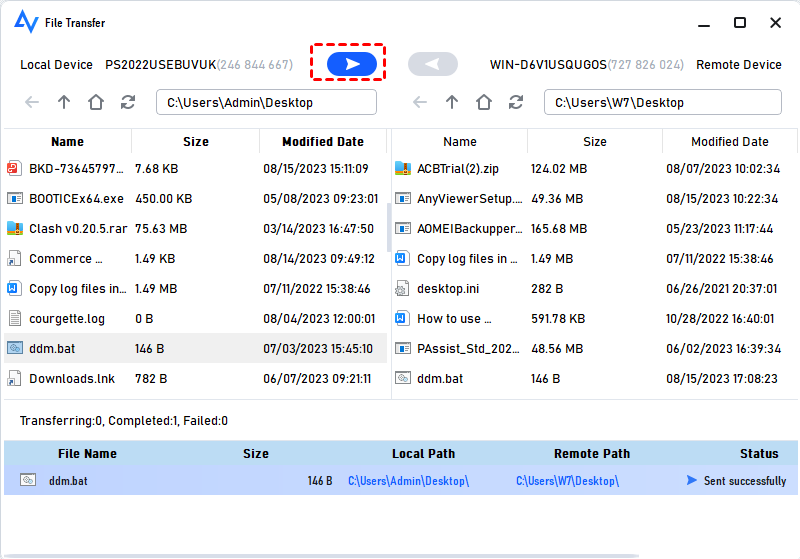This screenshot has width=800, height=559.
Task: Click the local file list vertical scrollbar
Action: pos(389,227)
